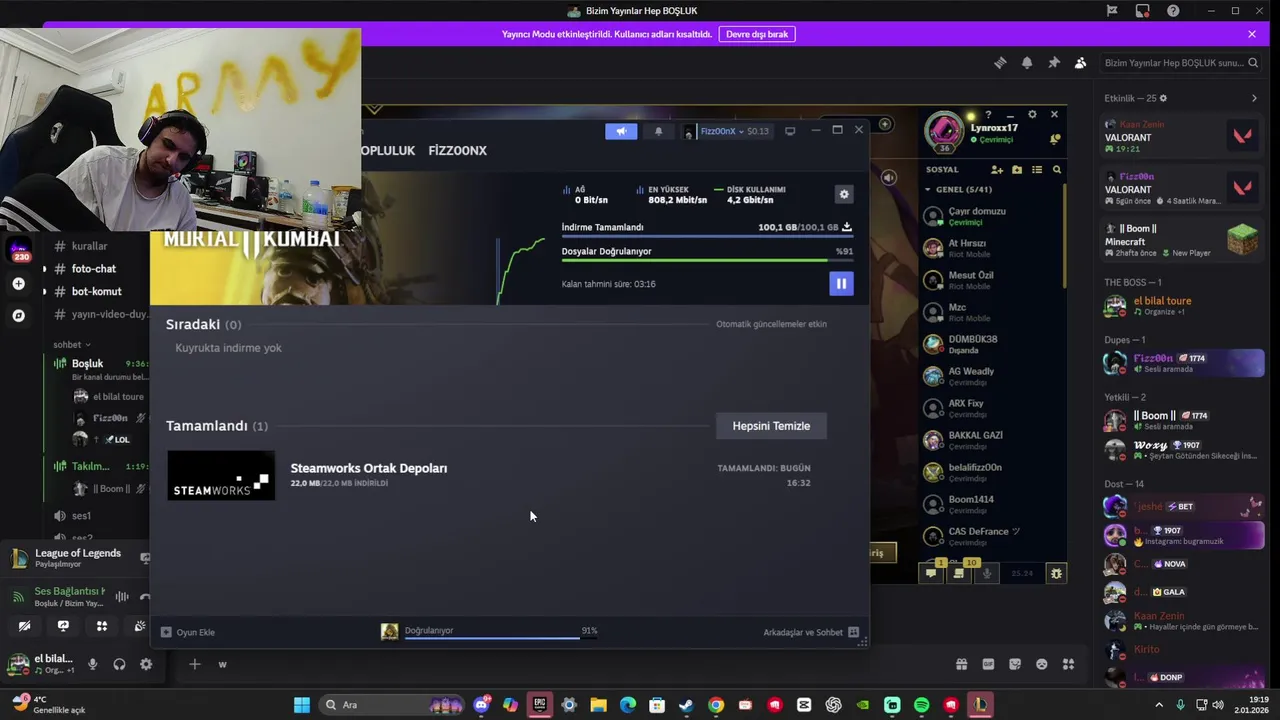This screenshot has width=1280, height=720.
Task: Toggle Discord noise suppression waveform icon
Action: pyautogui.click(x=122, y=597)
